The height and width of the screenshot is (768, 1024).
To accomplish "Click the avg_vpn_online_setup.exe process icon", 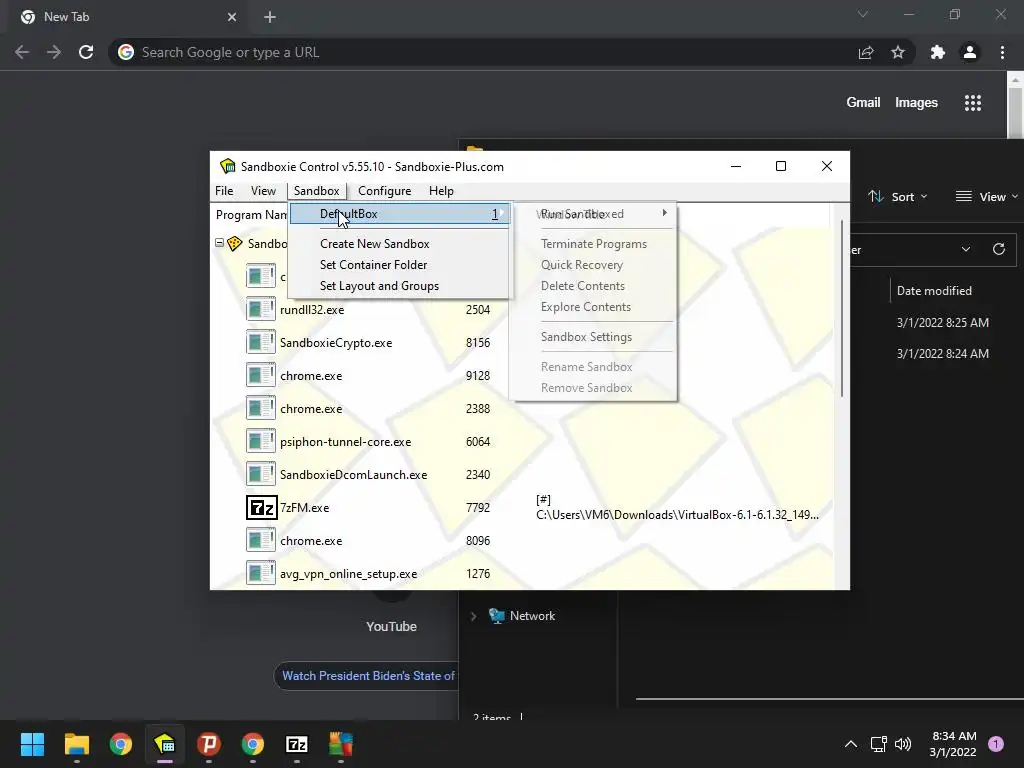I will 261,573.
